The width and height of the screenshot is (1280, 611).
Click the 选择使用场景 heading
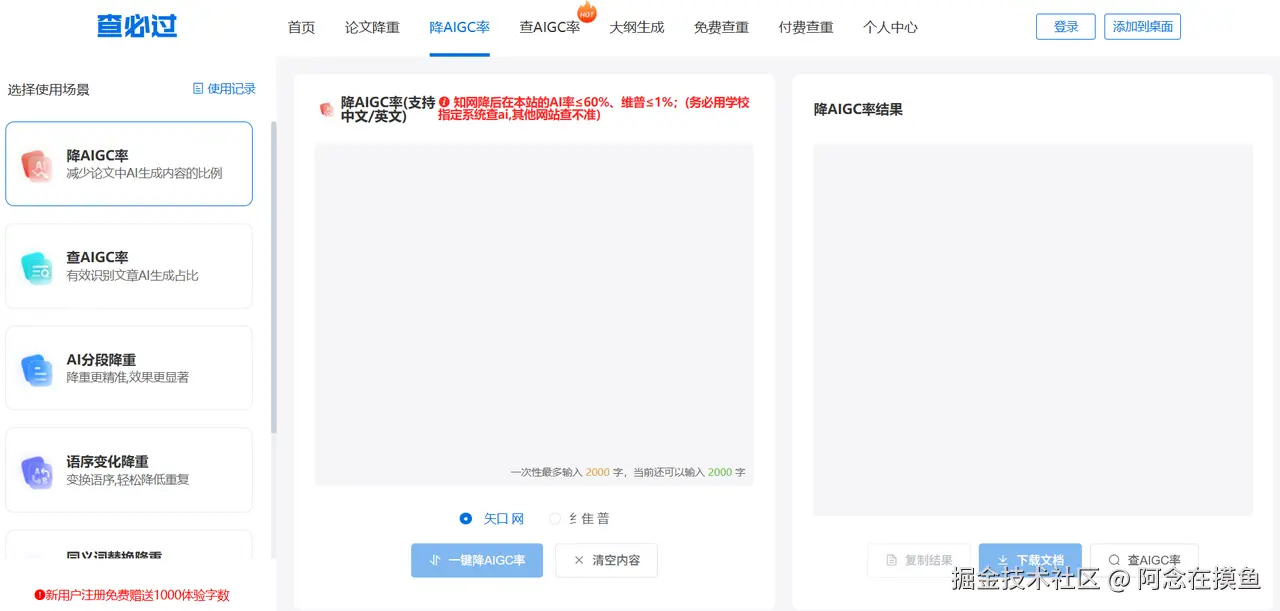[49, 89]
